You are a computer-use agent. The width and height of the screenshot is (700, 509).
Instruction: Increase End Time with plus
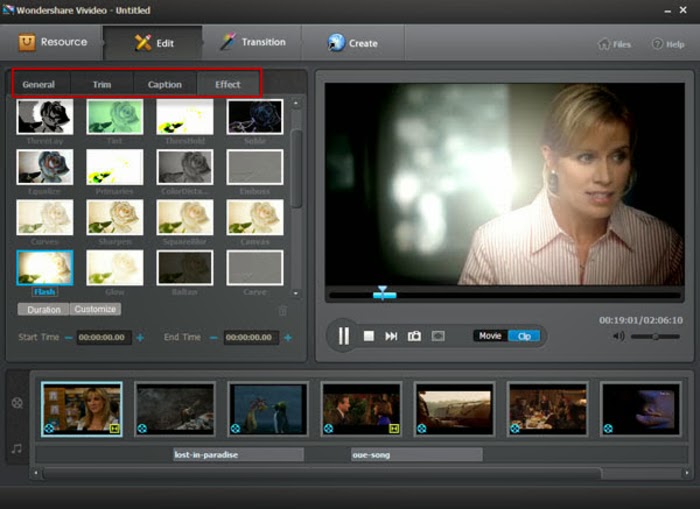[288, 338]
